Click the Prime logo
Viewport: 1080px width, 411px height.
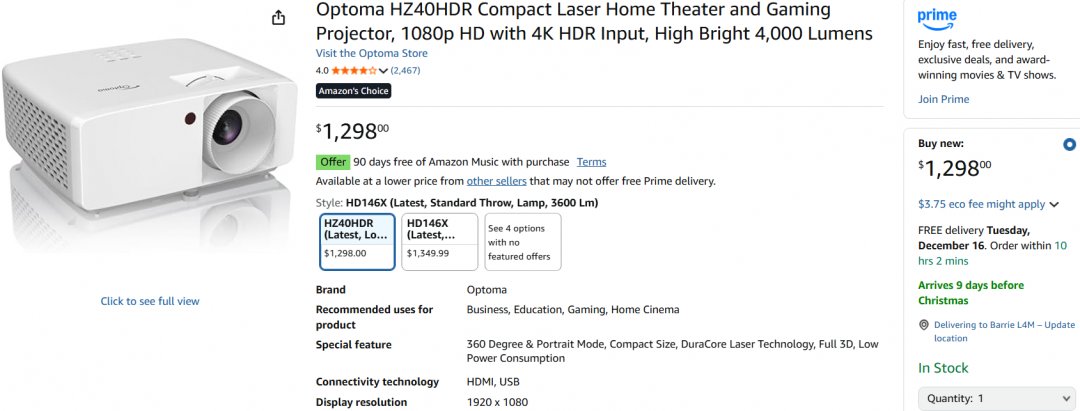937,17
